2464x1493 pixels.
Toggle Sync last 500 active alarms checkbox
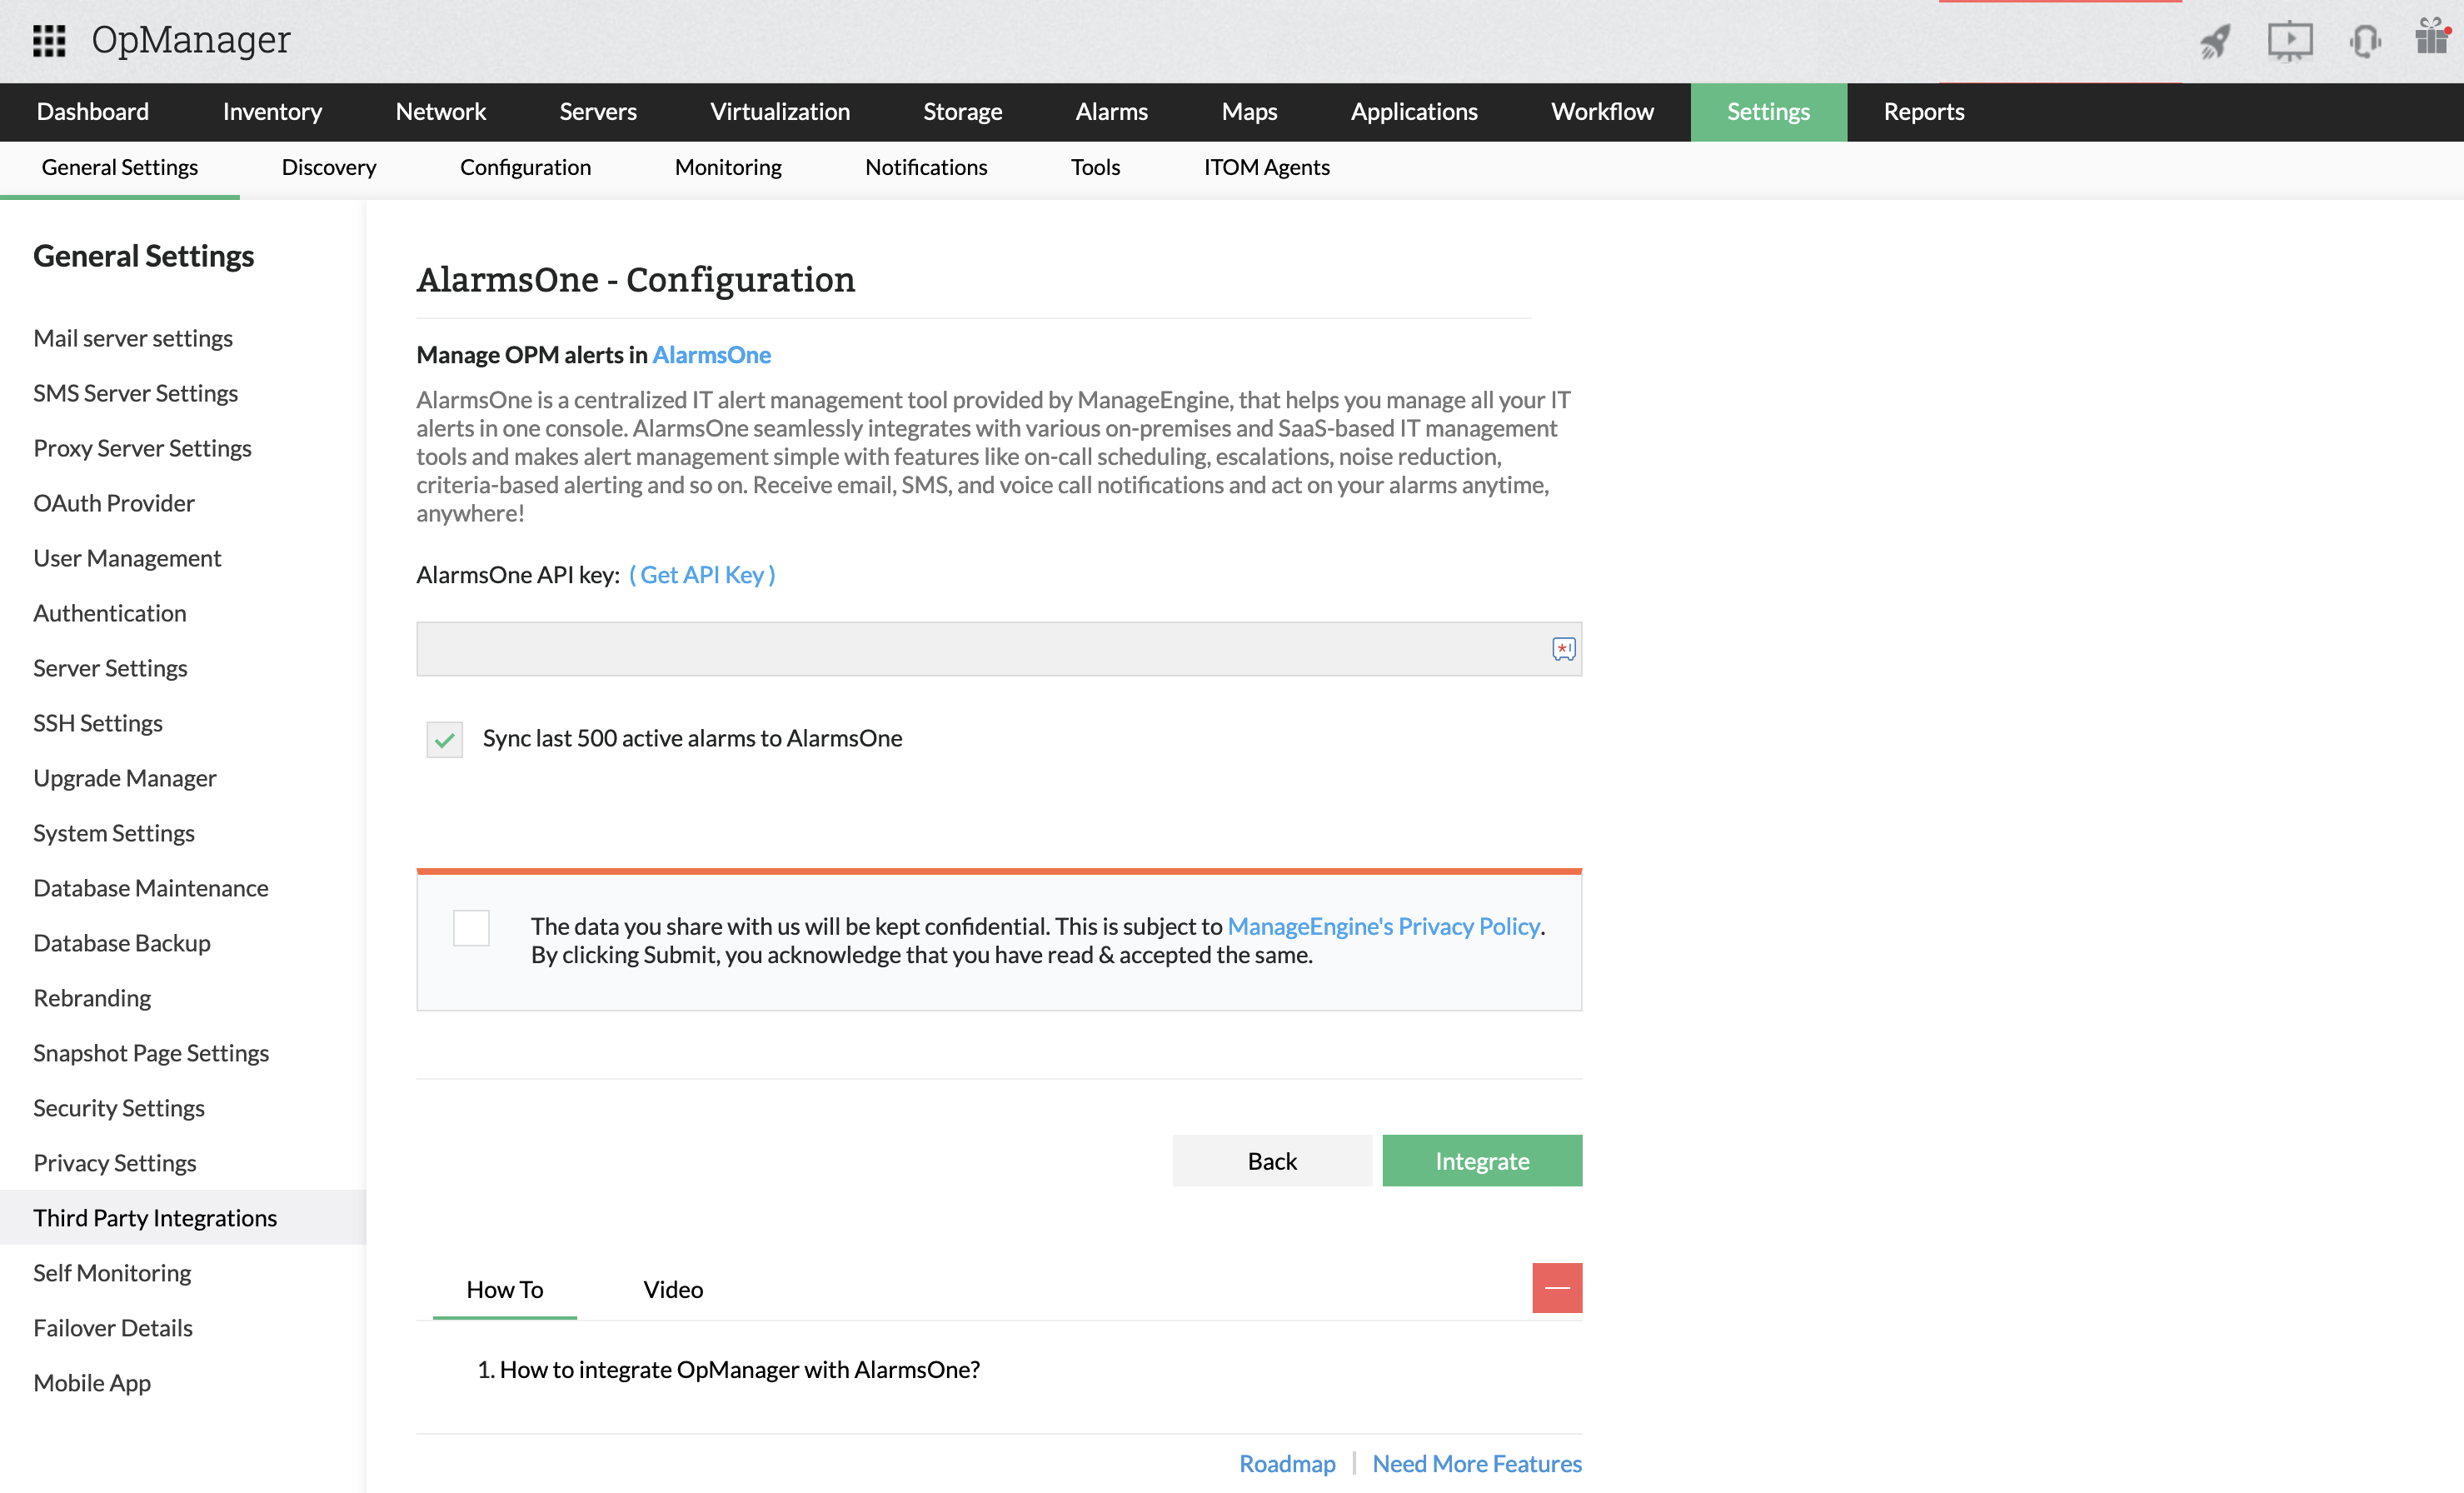(441, 737)
